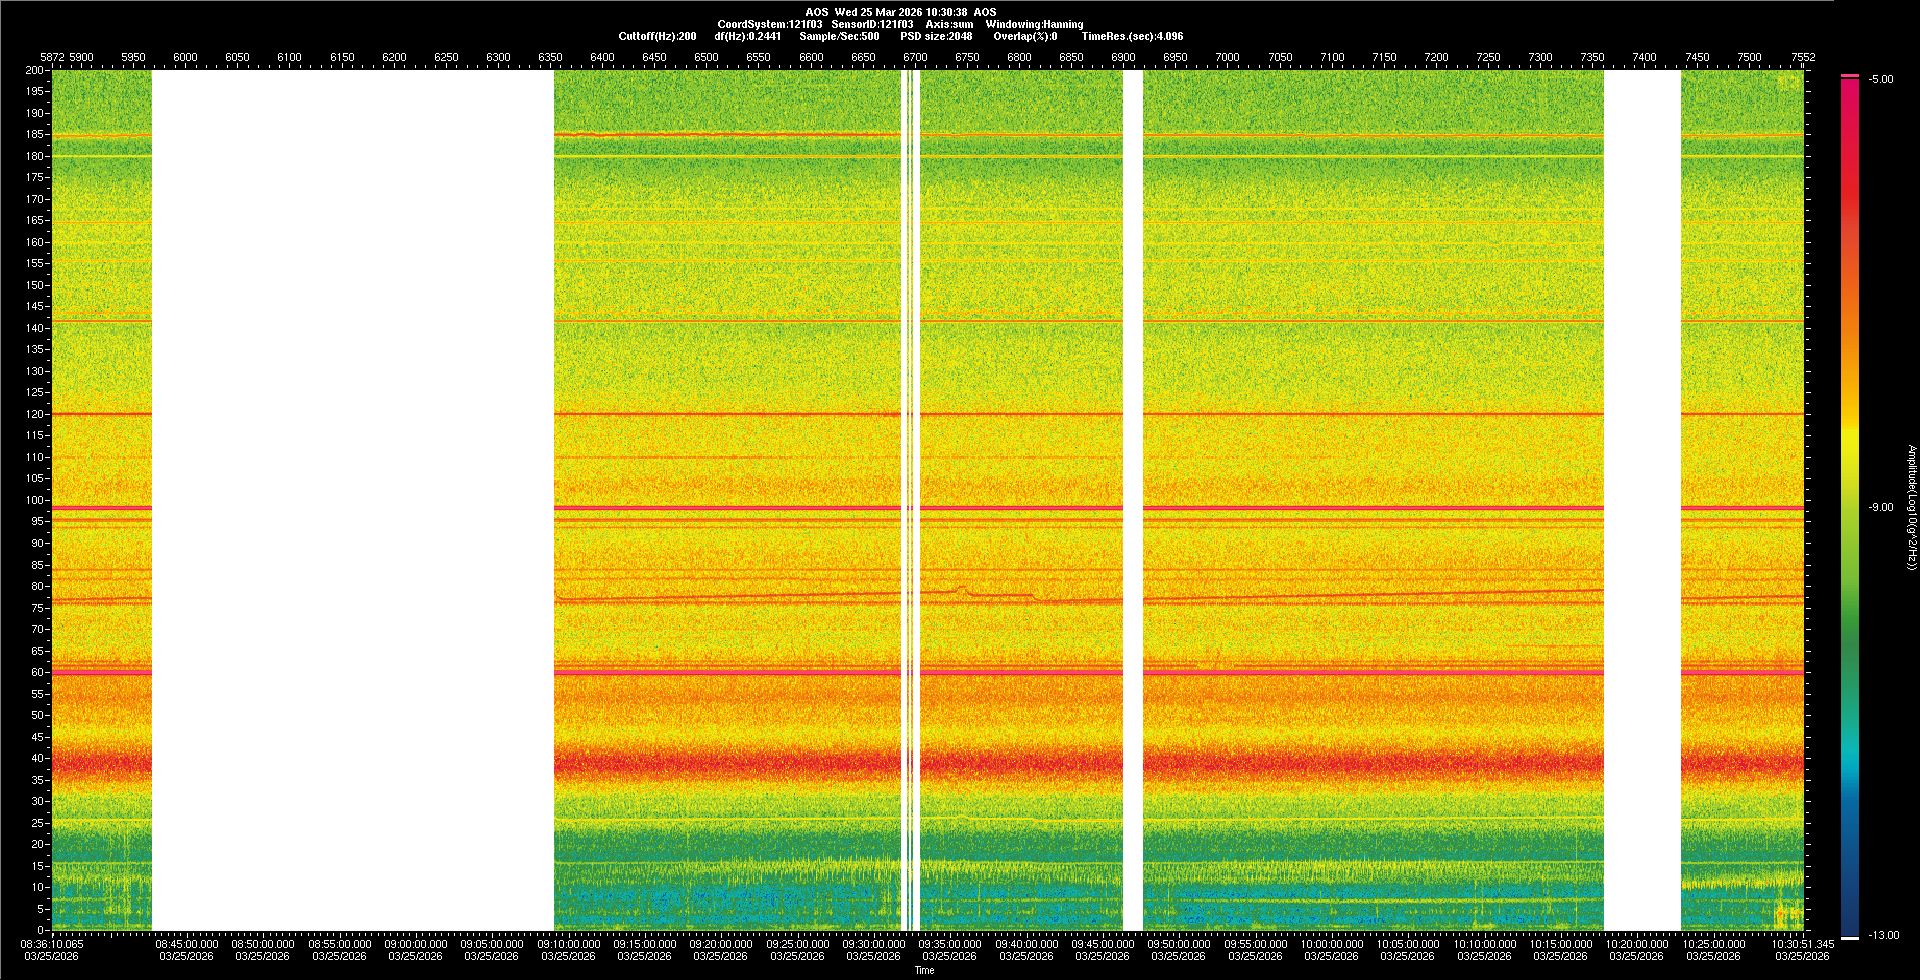Image resolution: width=1920 pixels, height=980 pixels.
Task: Click the large white data gap near 09:00:00
Action: coord(352,500)
